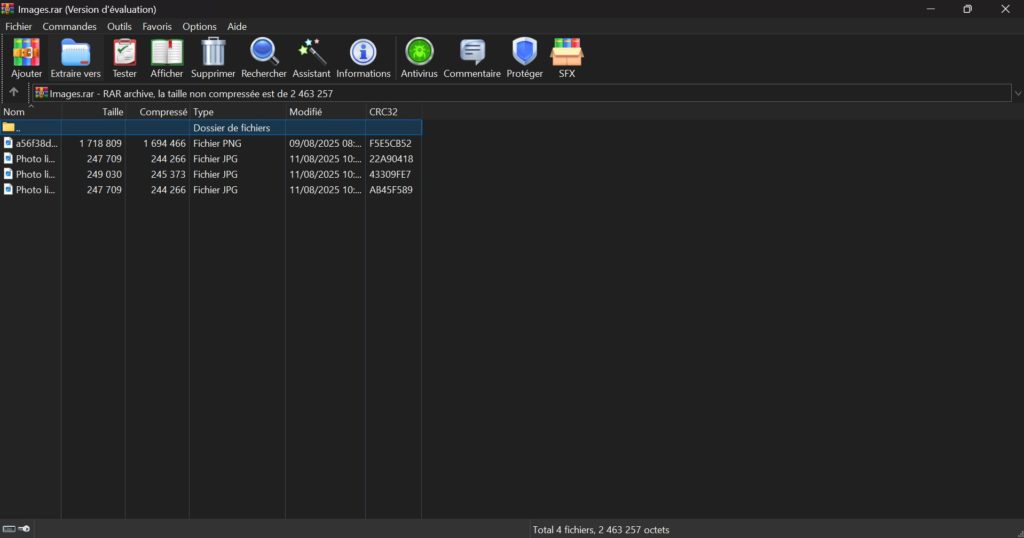The image size is (1024, 538).
Task: Run the Tester archive tool
Action: [x=124, y=58]
